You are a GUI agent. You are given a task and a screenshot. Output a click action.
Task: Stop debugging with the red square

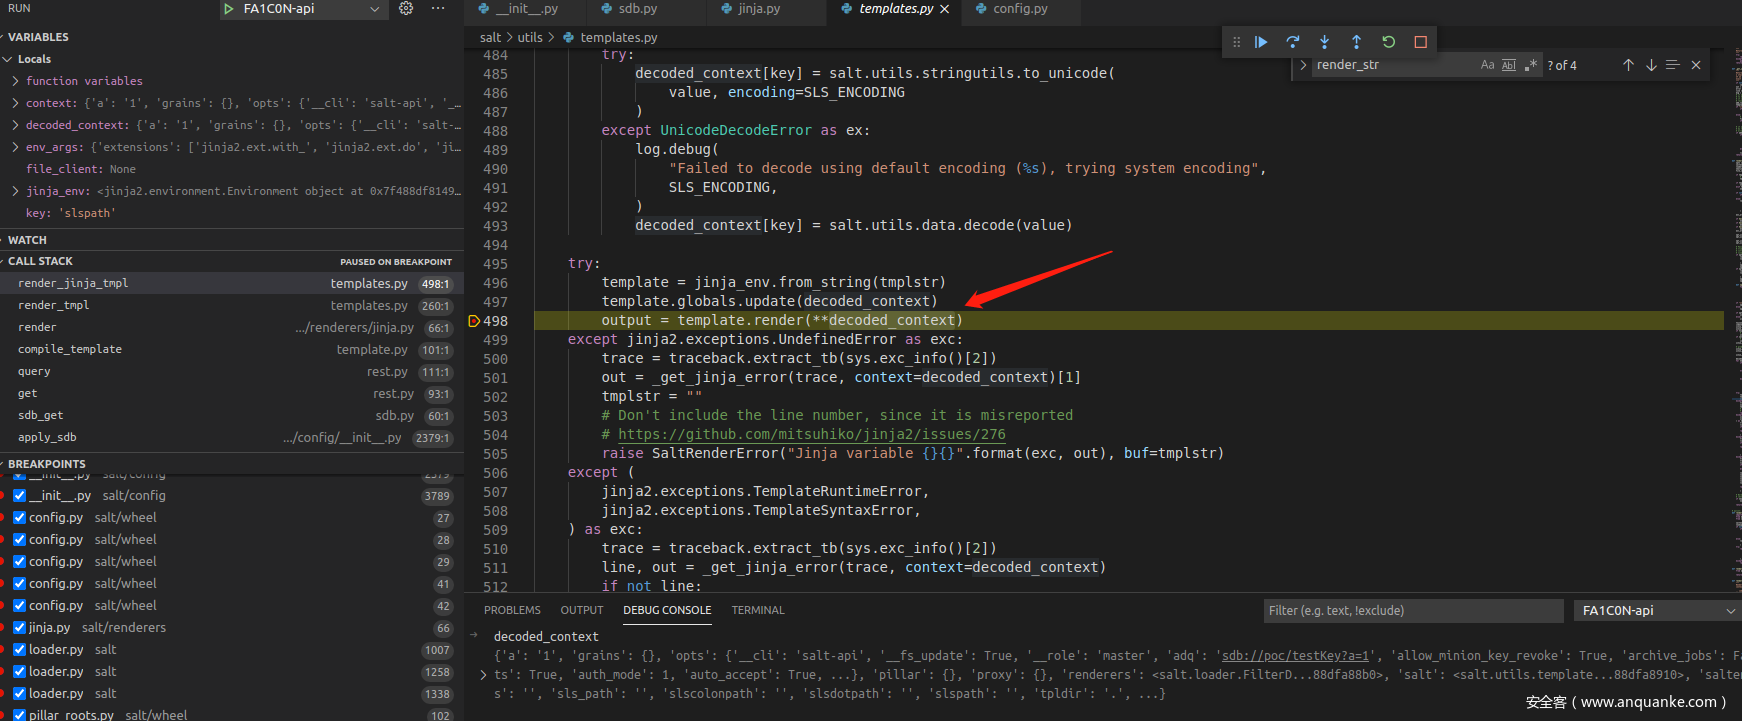point(1421,42)
